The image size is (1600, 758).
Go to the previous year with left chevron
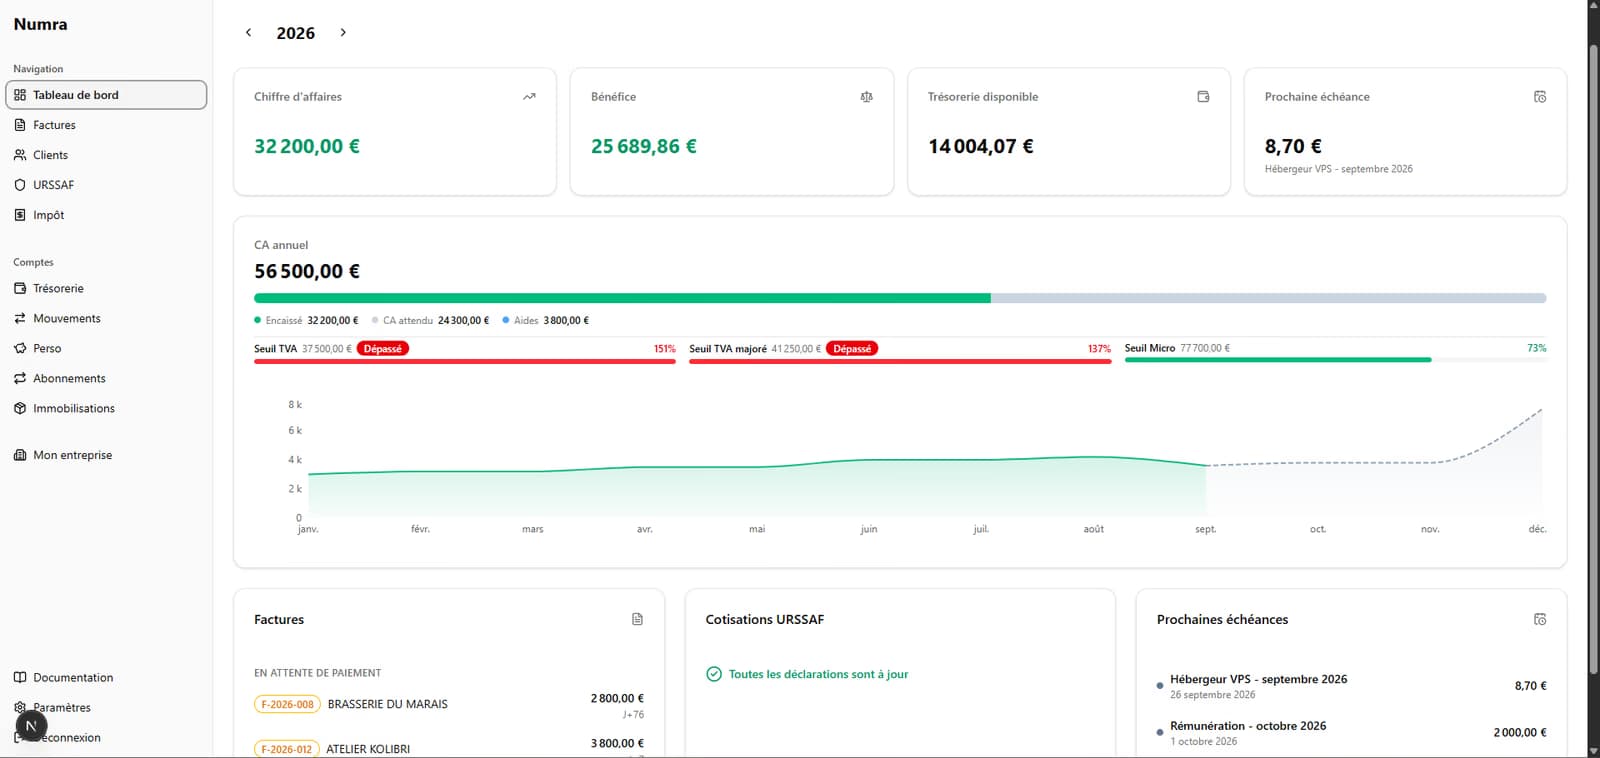249,33
